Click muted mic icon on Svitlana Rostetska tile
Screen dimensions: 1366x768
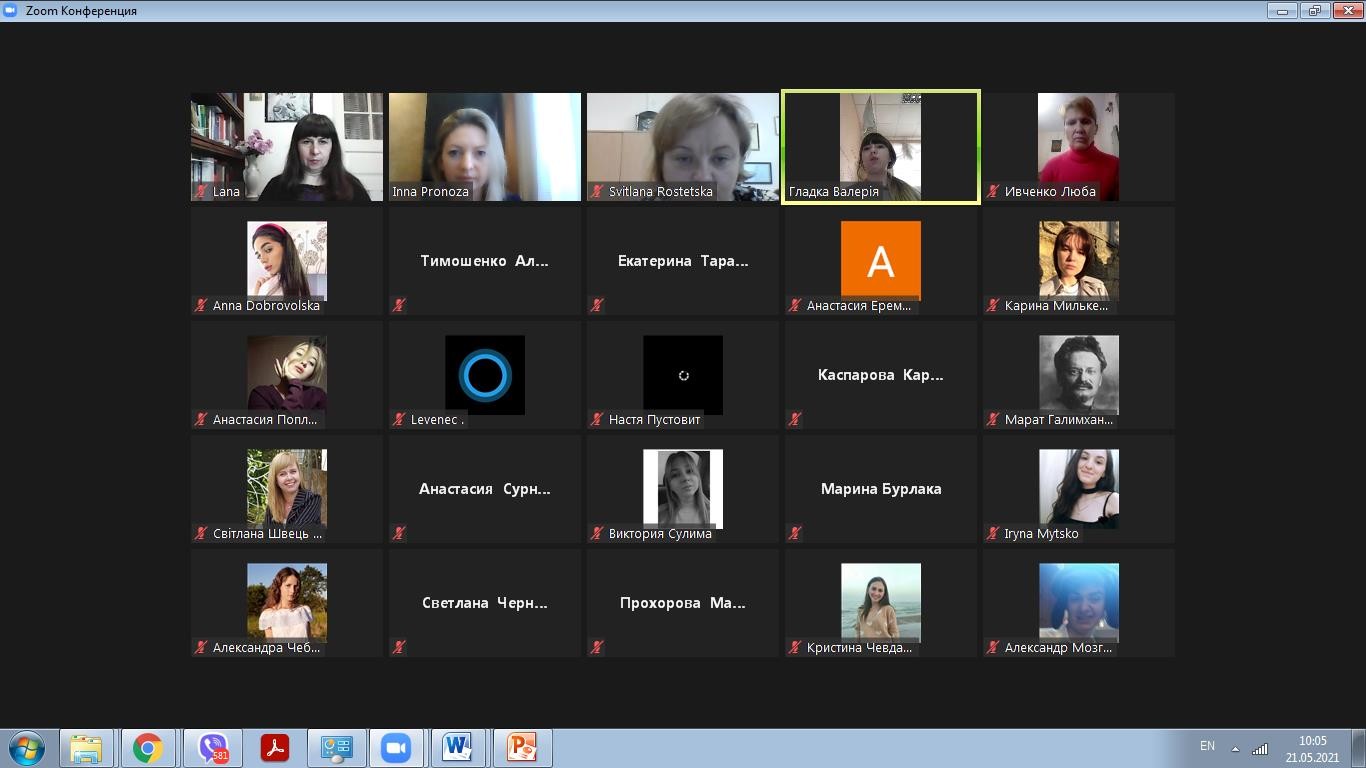pyautogui.click(x=597, y=192)
